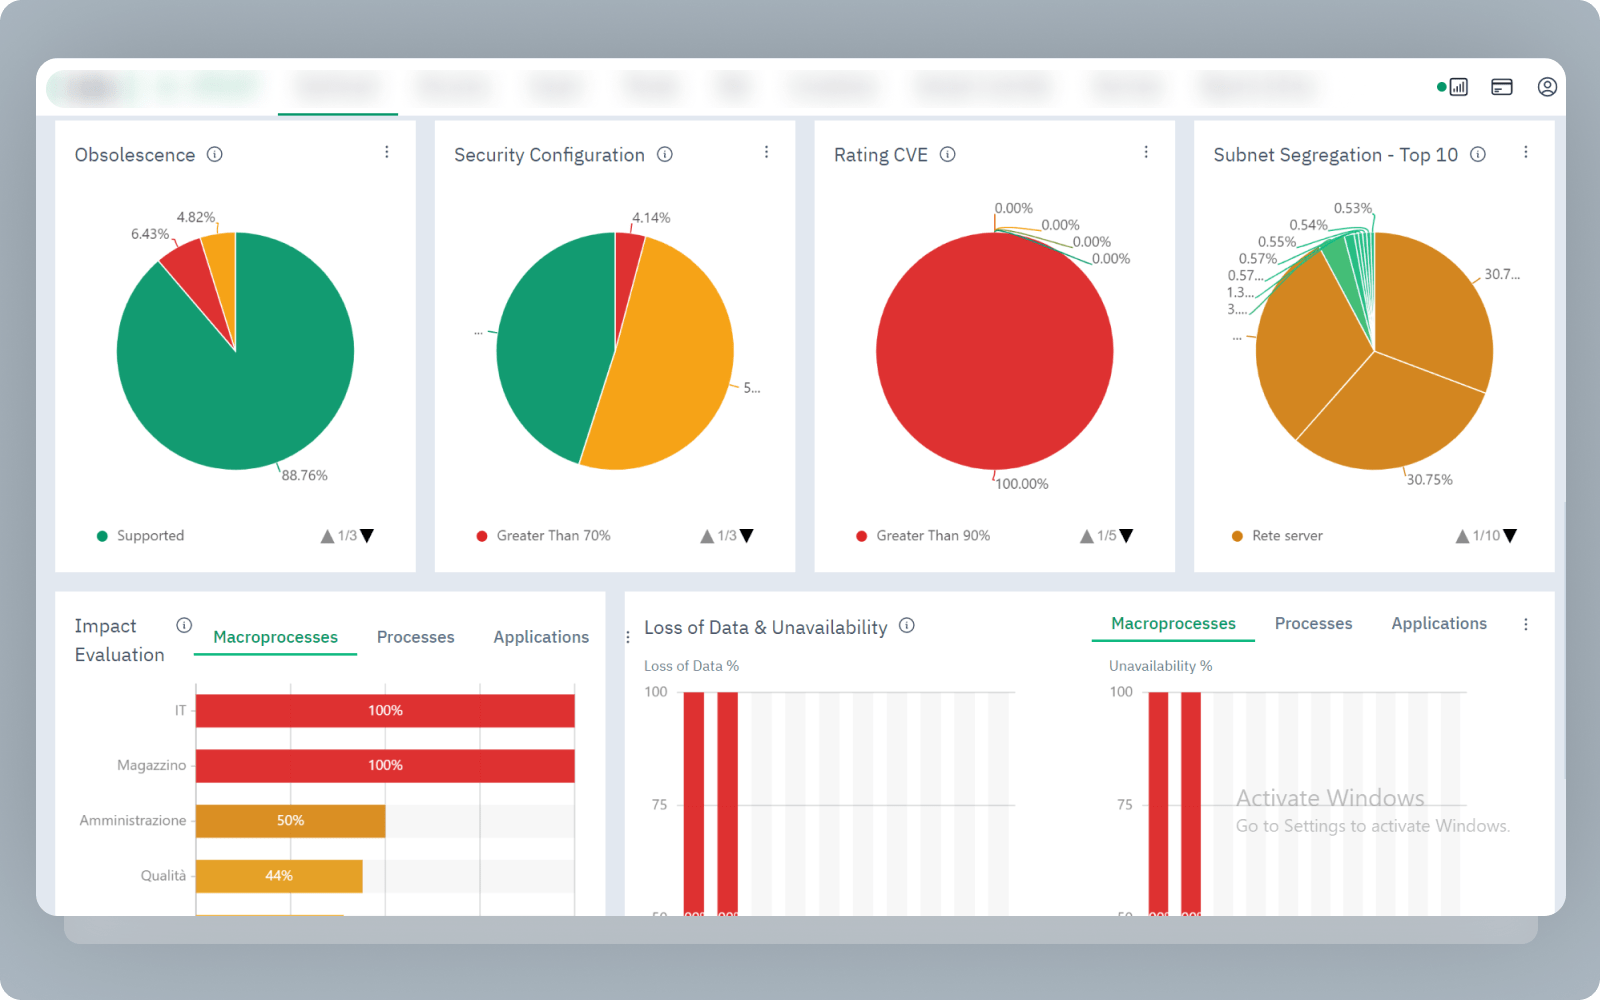This screenshot has width=1600, height=1000.
Task: Open Obsolescence card options menu
Action: 387,152
